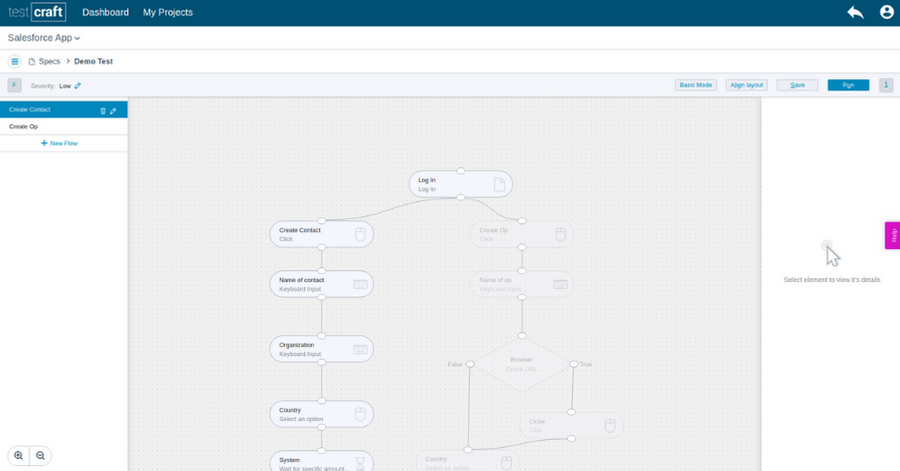Click the info icon beside Run
This screenshot has width=900, height=471.
tap(886, 85)
